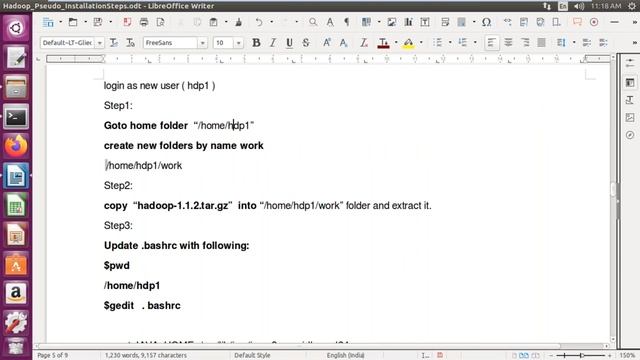Apply yellow highlighting color

point(408,42)
